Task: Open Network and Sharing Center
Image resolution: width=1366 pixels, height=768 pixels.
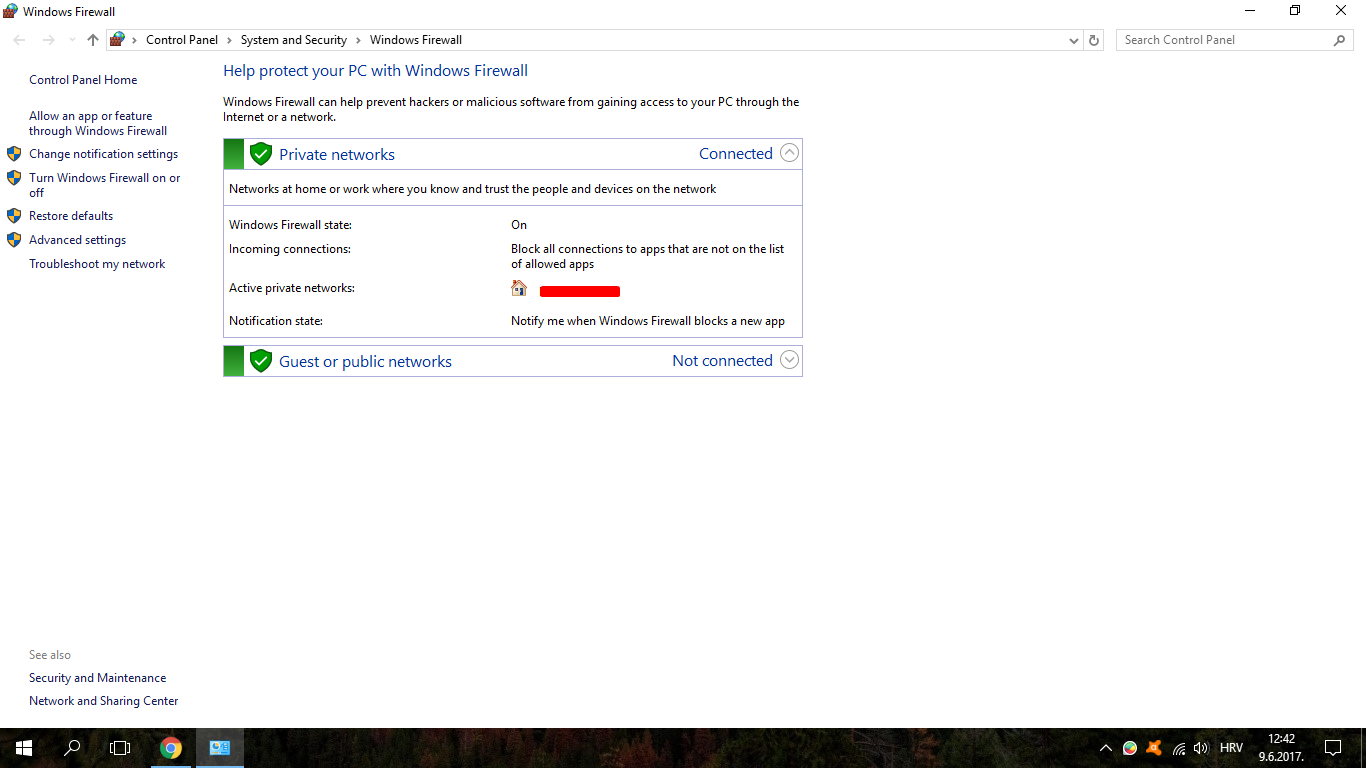Action: coord(104,701)
